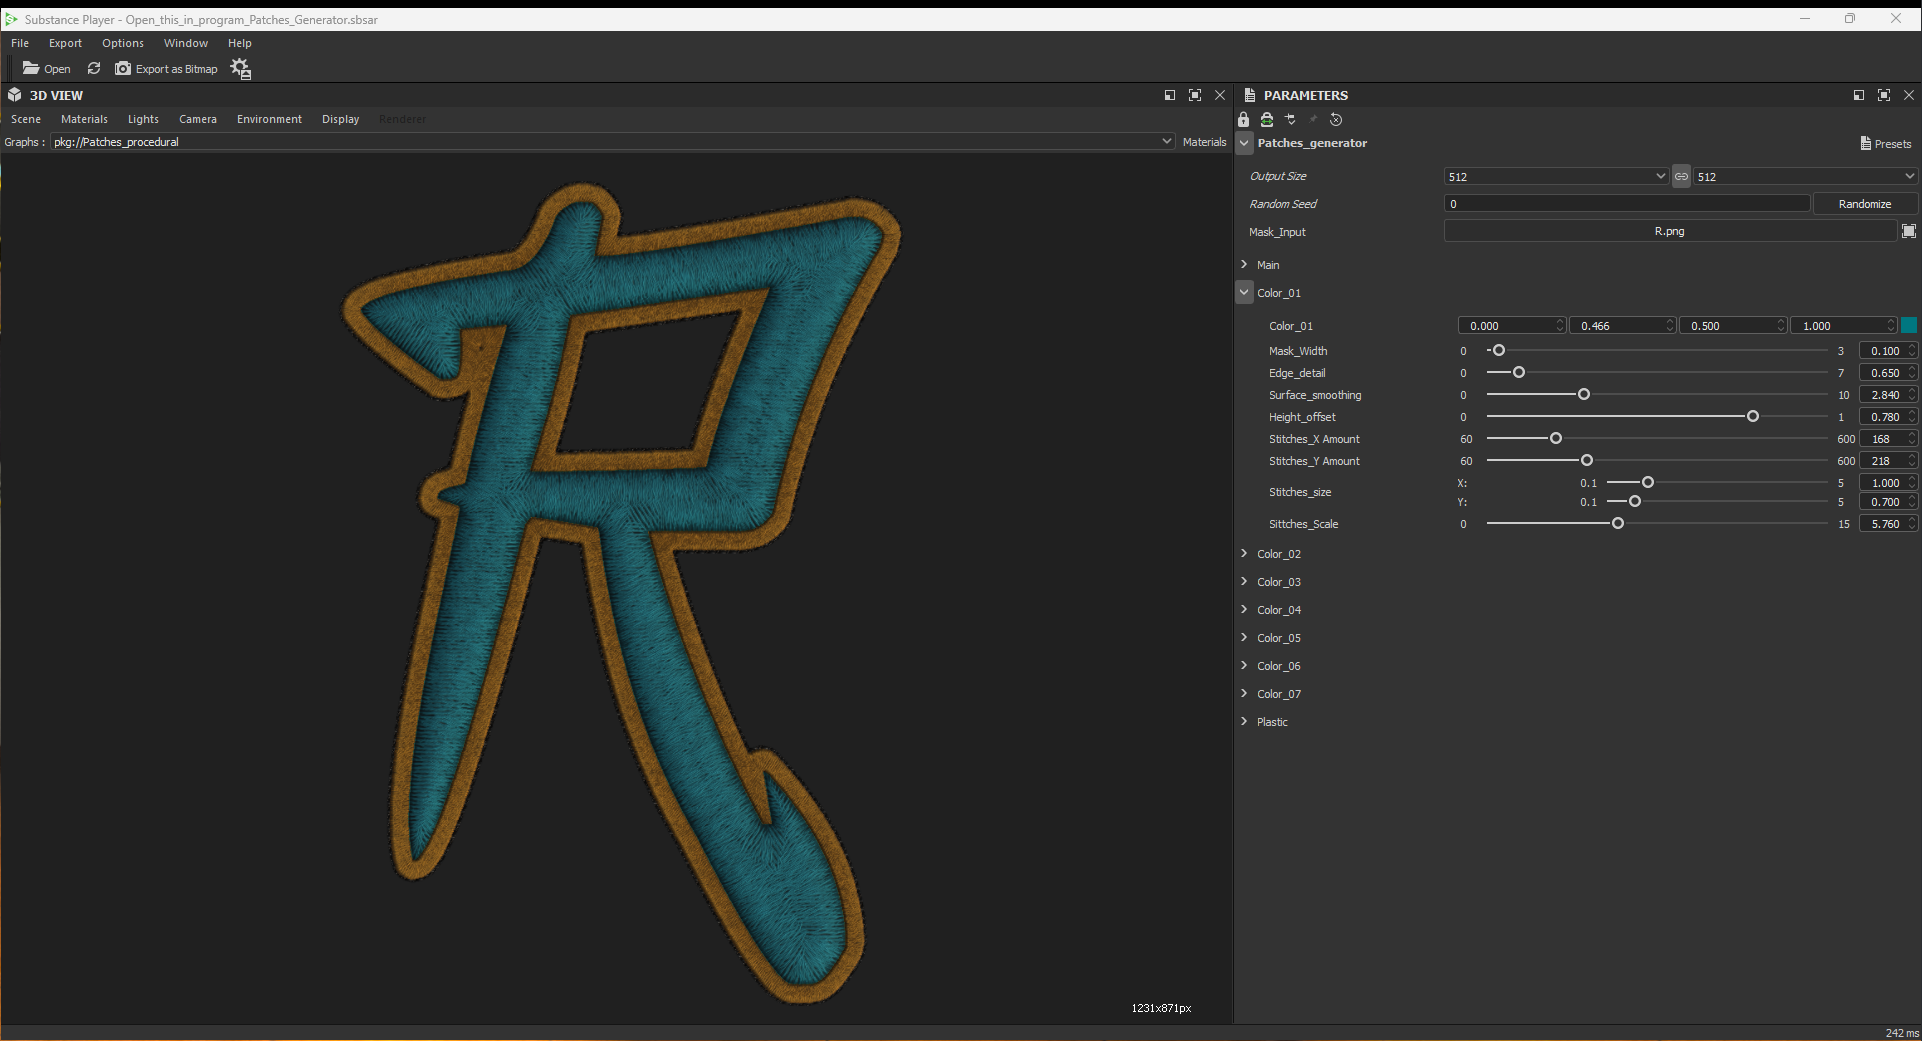This screenshot has height=1041, width=1922.
Task: Toggle the Output Size link ratio button
Action: pyautogui.click(x=1682, y=176)
